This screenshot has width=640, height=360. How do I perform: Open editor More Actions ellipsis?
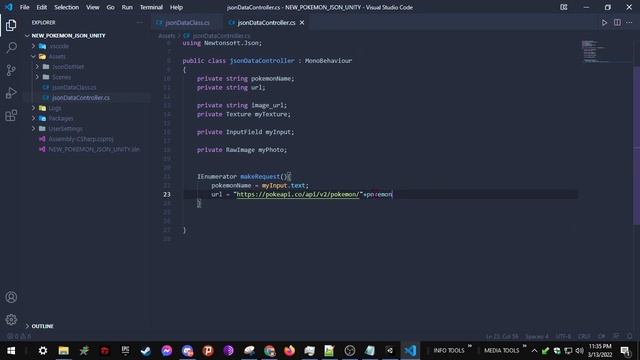tap(629, 23)
